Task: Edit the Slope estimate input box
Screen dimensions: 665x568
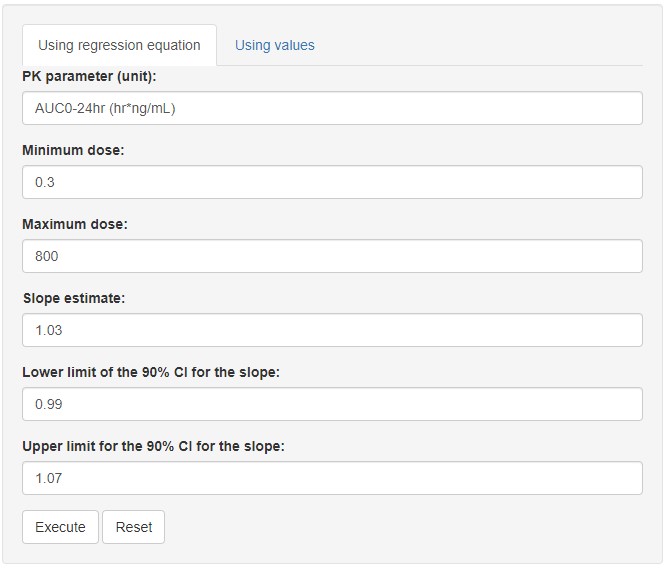Action: point(332,330)
